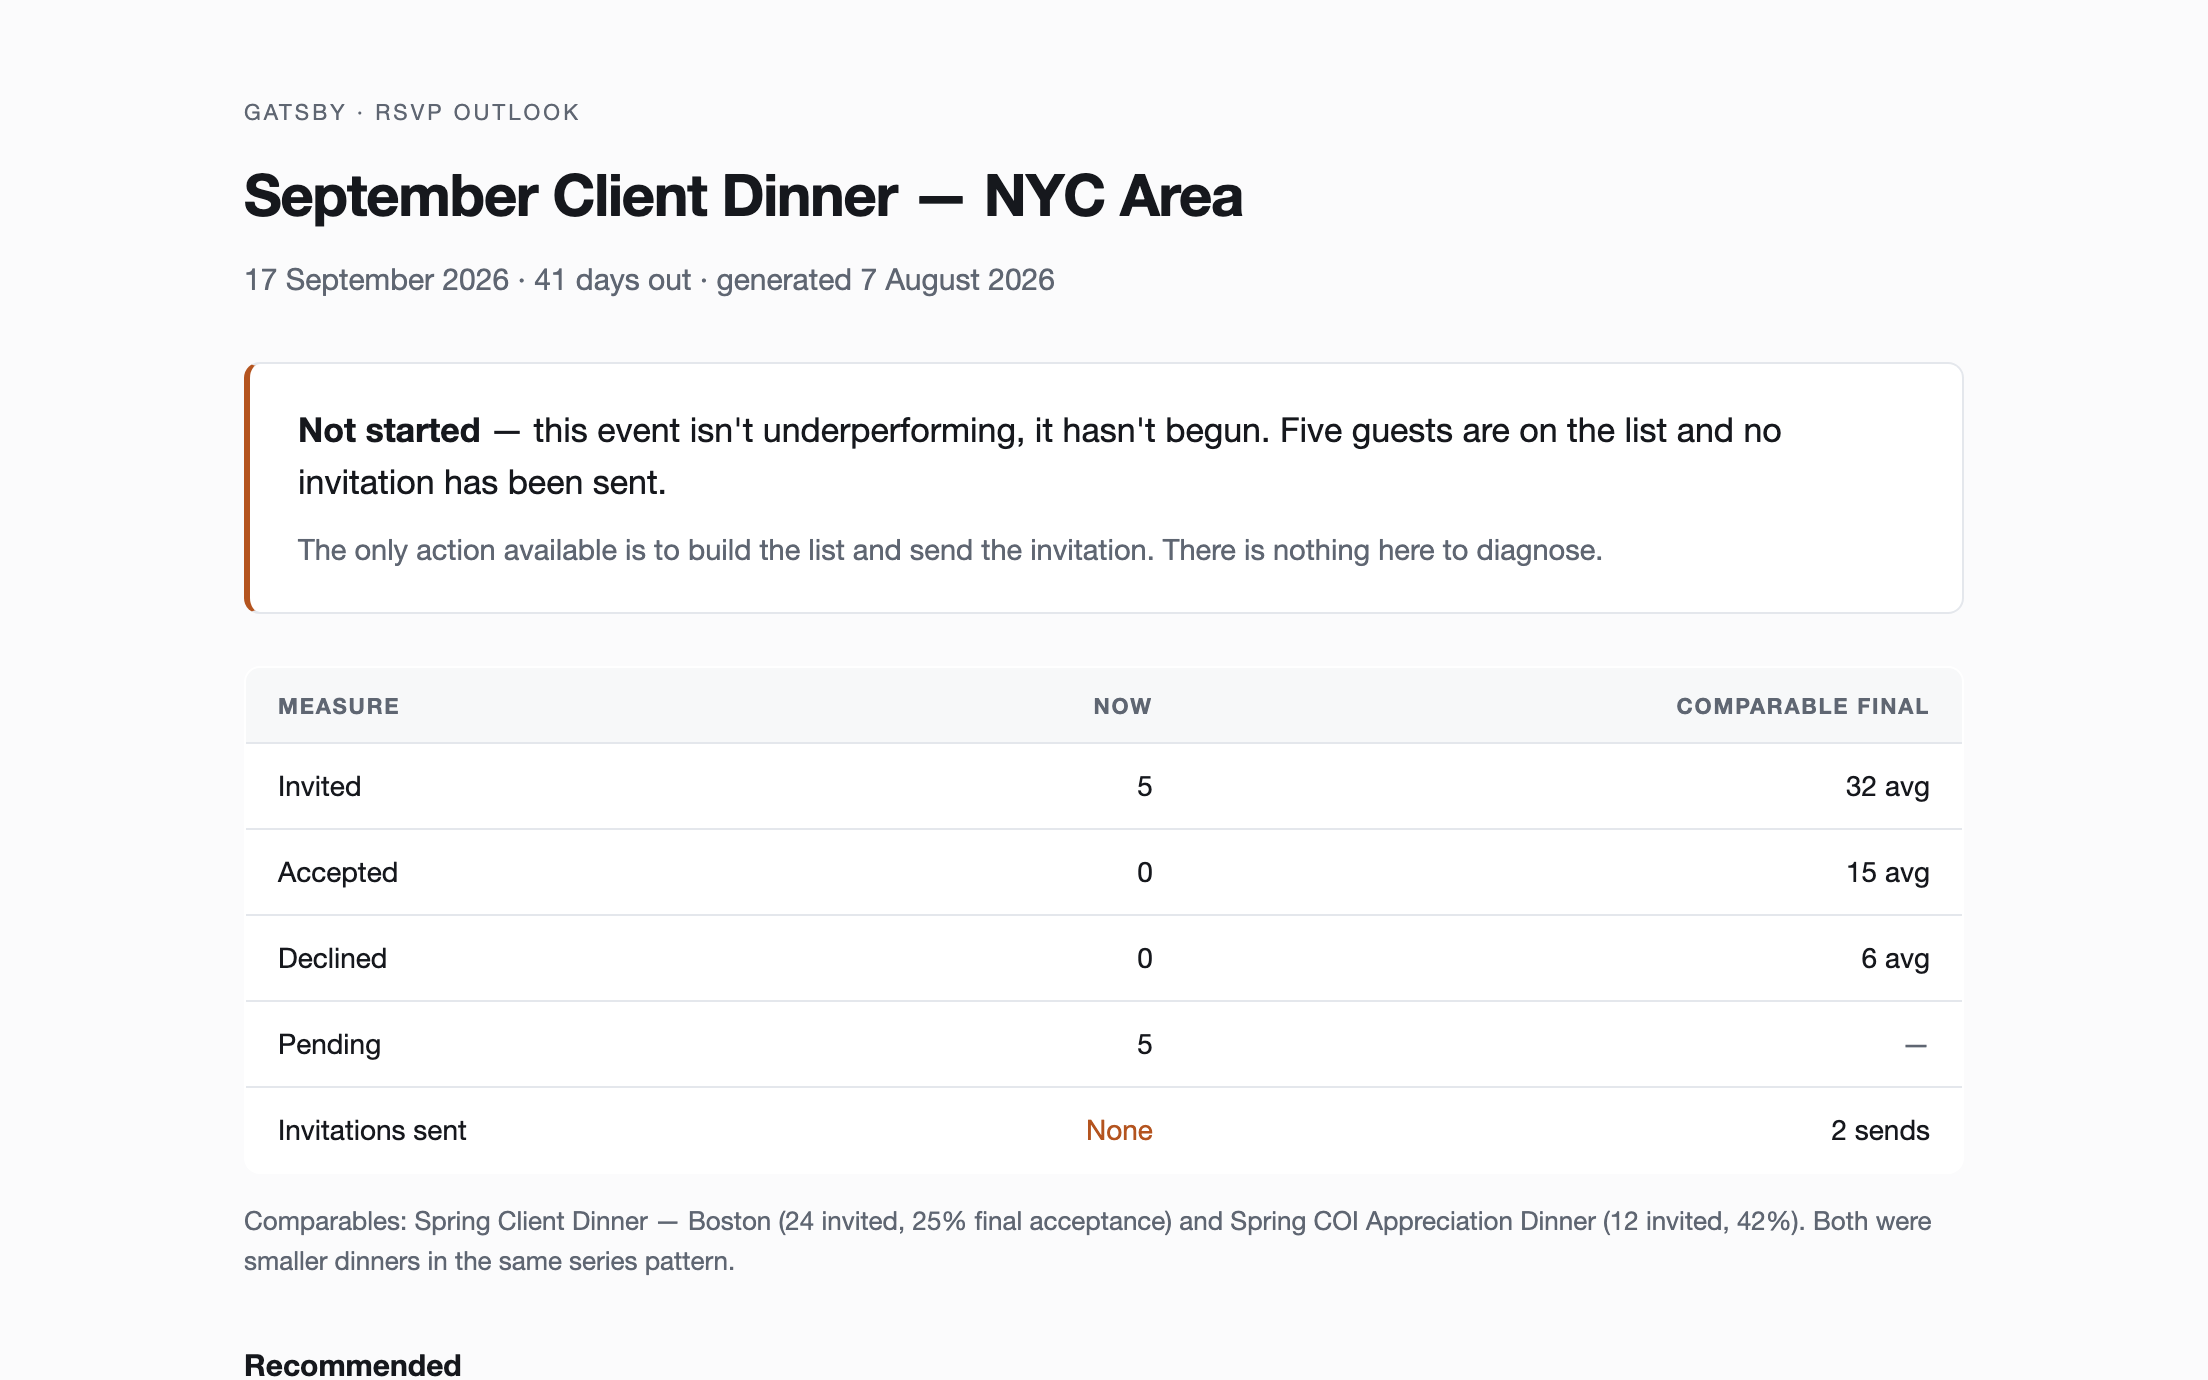Click the '2 sends' comparable value
Viewport: 2208px width, 1380px height.
click(x=1880, y=1130)
